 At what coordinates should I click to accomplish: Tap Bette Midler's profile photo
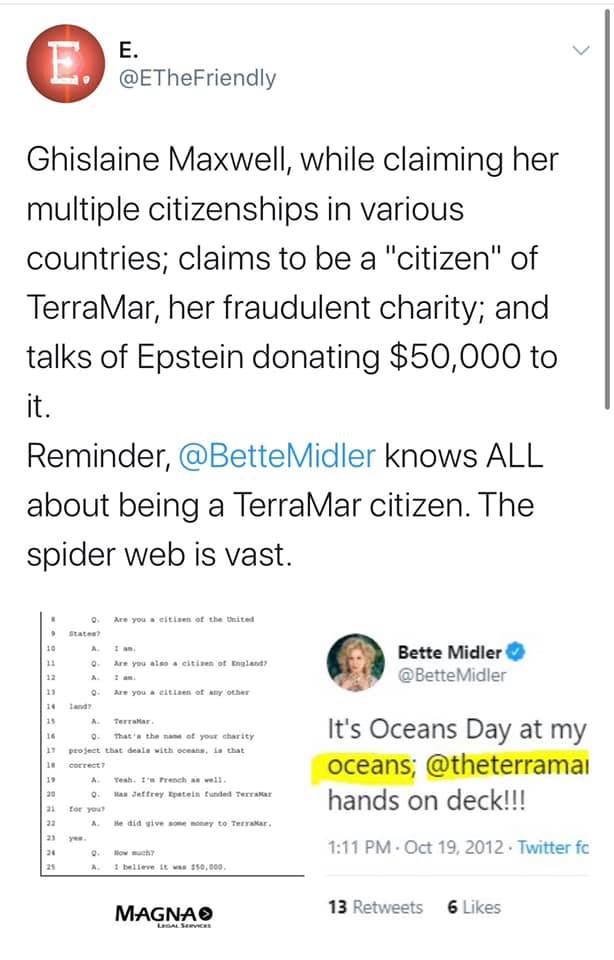click(355, 662)
